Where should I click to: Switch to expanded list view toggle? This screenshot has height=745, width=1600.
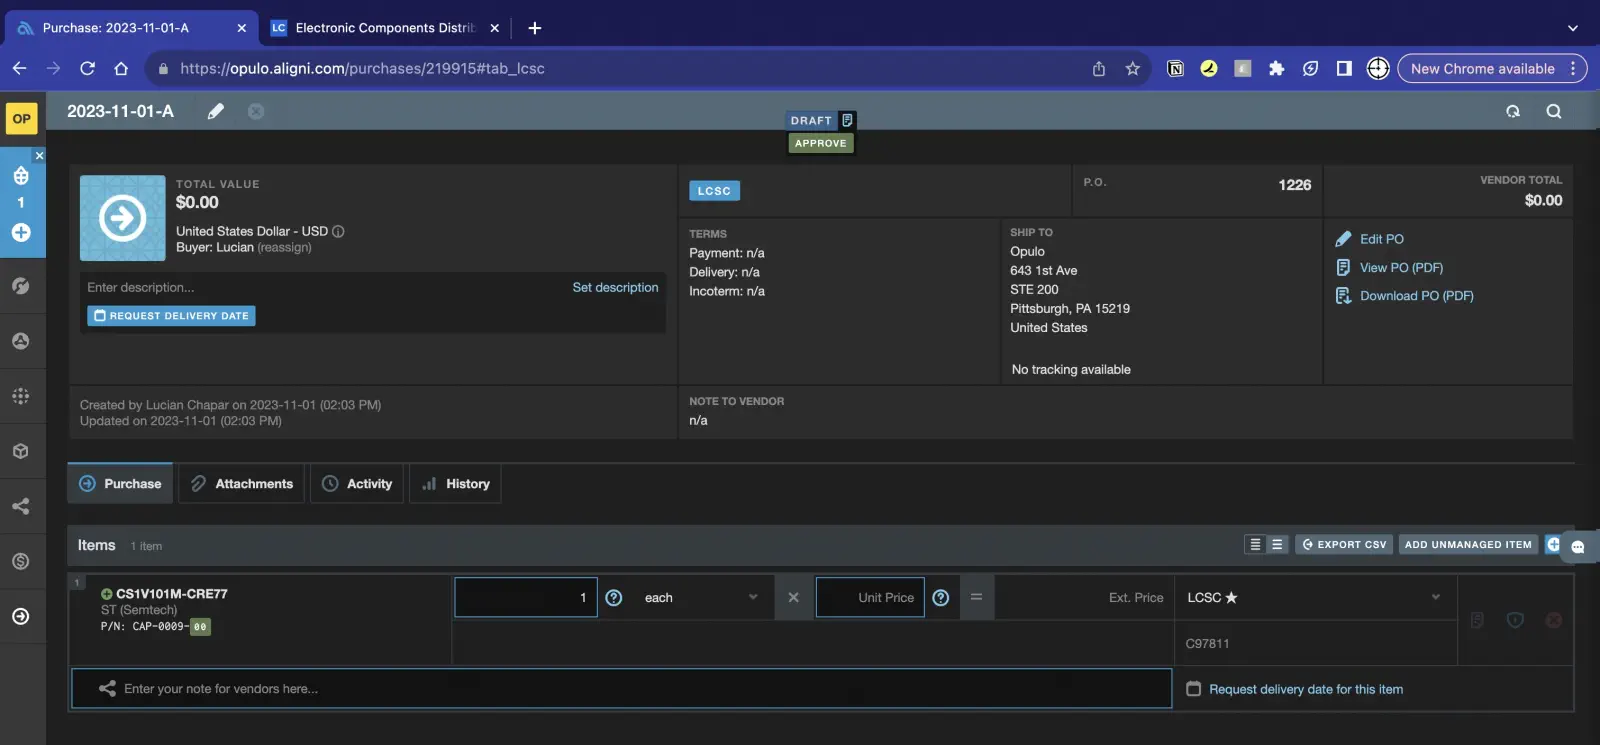point(1277,545)
